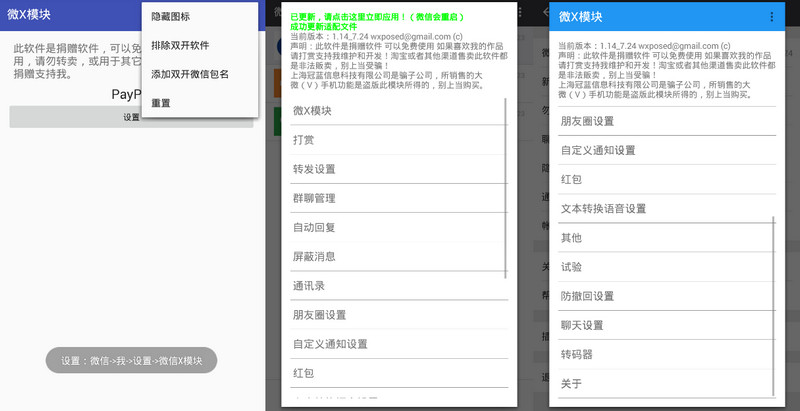The image size is (800, 411).
Task: Tap dimmed three-dot icon behind green-notice dialog
Action: [x=519, y=11]
